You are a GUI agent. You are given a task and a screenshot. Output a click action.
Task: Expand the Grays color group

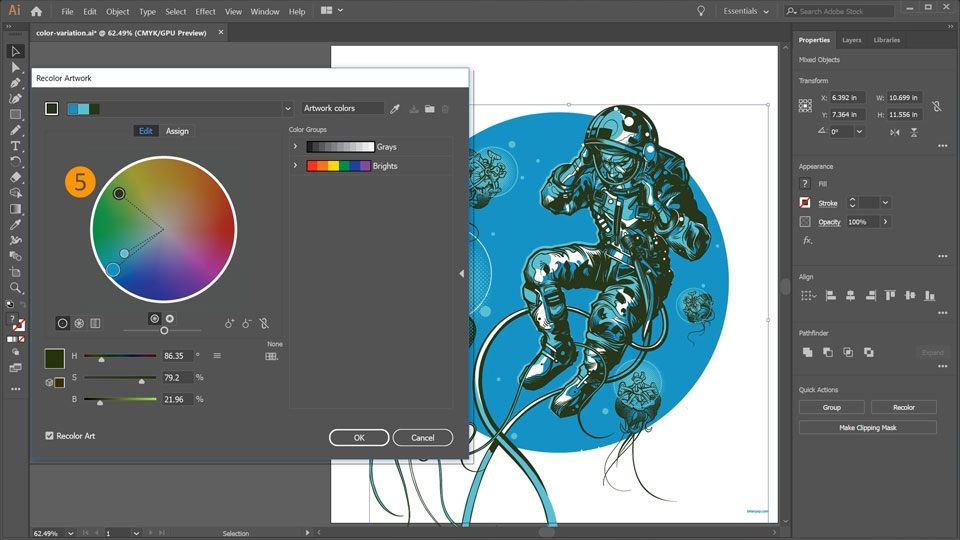[295, 146]
